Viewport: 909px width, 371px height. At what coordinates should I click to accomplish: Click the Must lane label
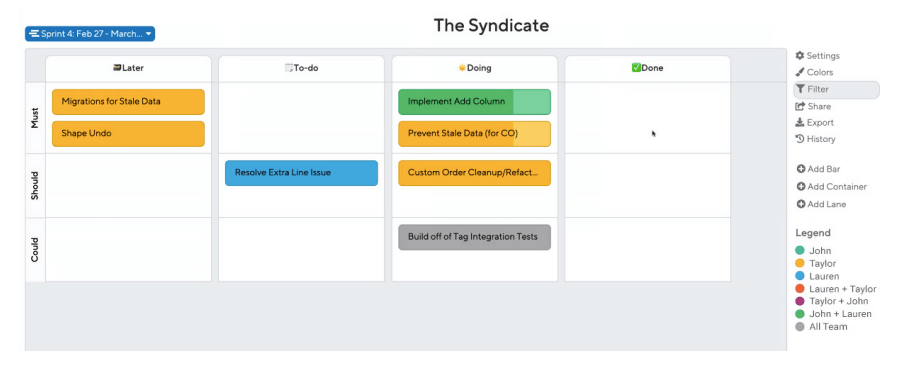point(35,118)
